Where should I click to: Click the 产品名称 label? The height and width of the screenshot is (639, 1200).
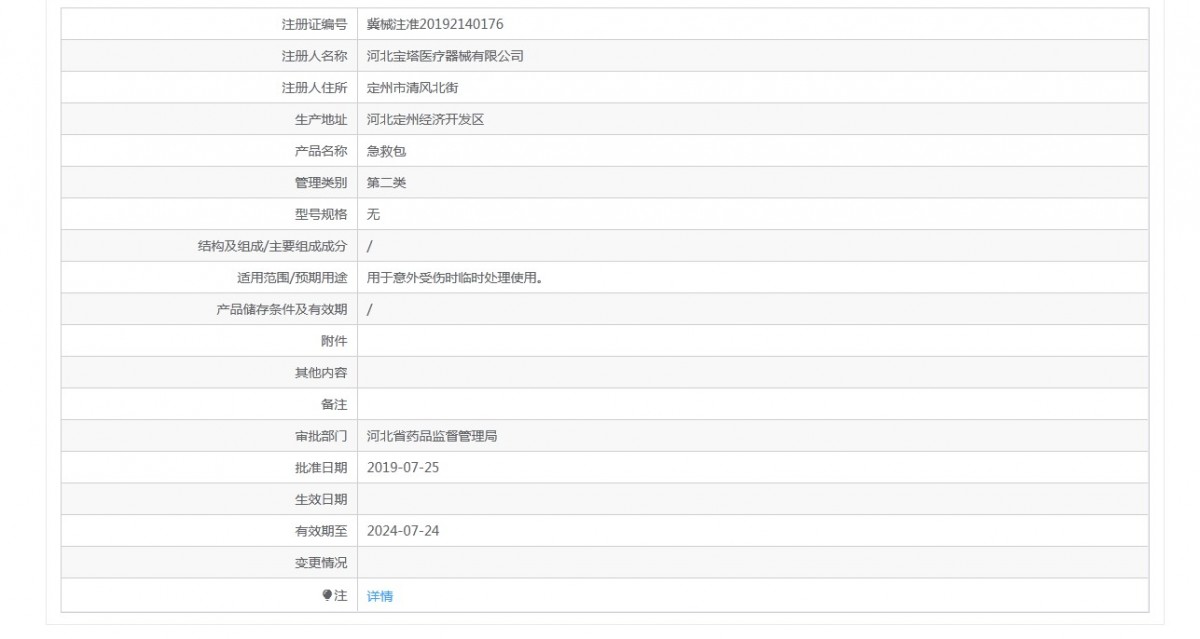coord(321,152)
